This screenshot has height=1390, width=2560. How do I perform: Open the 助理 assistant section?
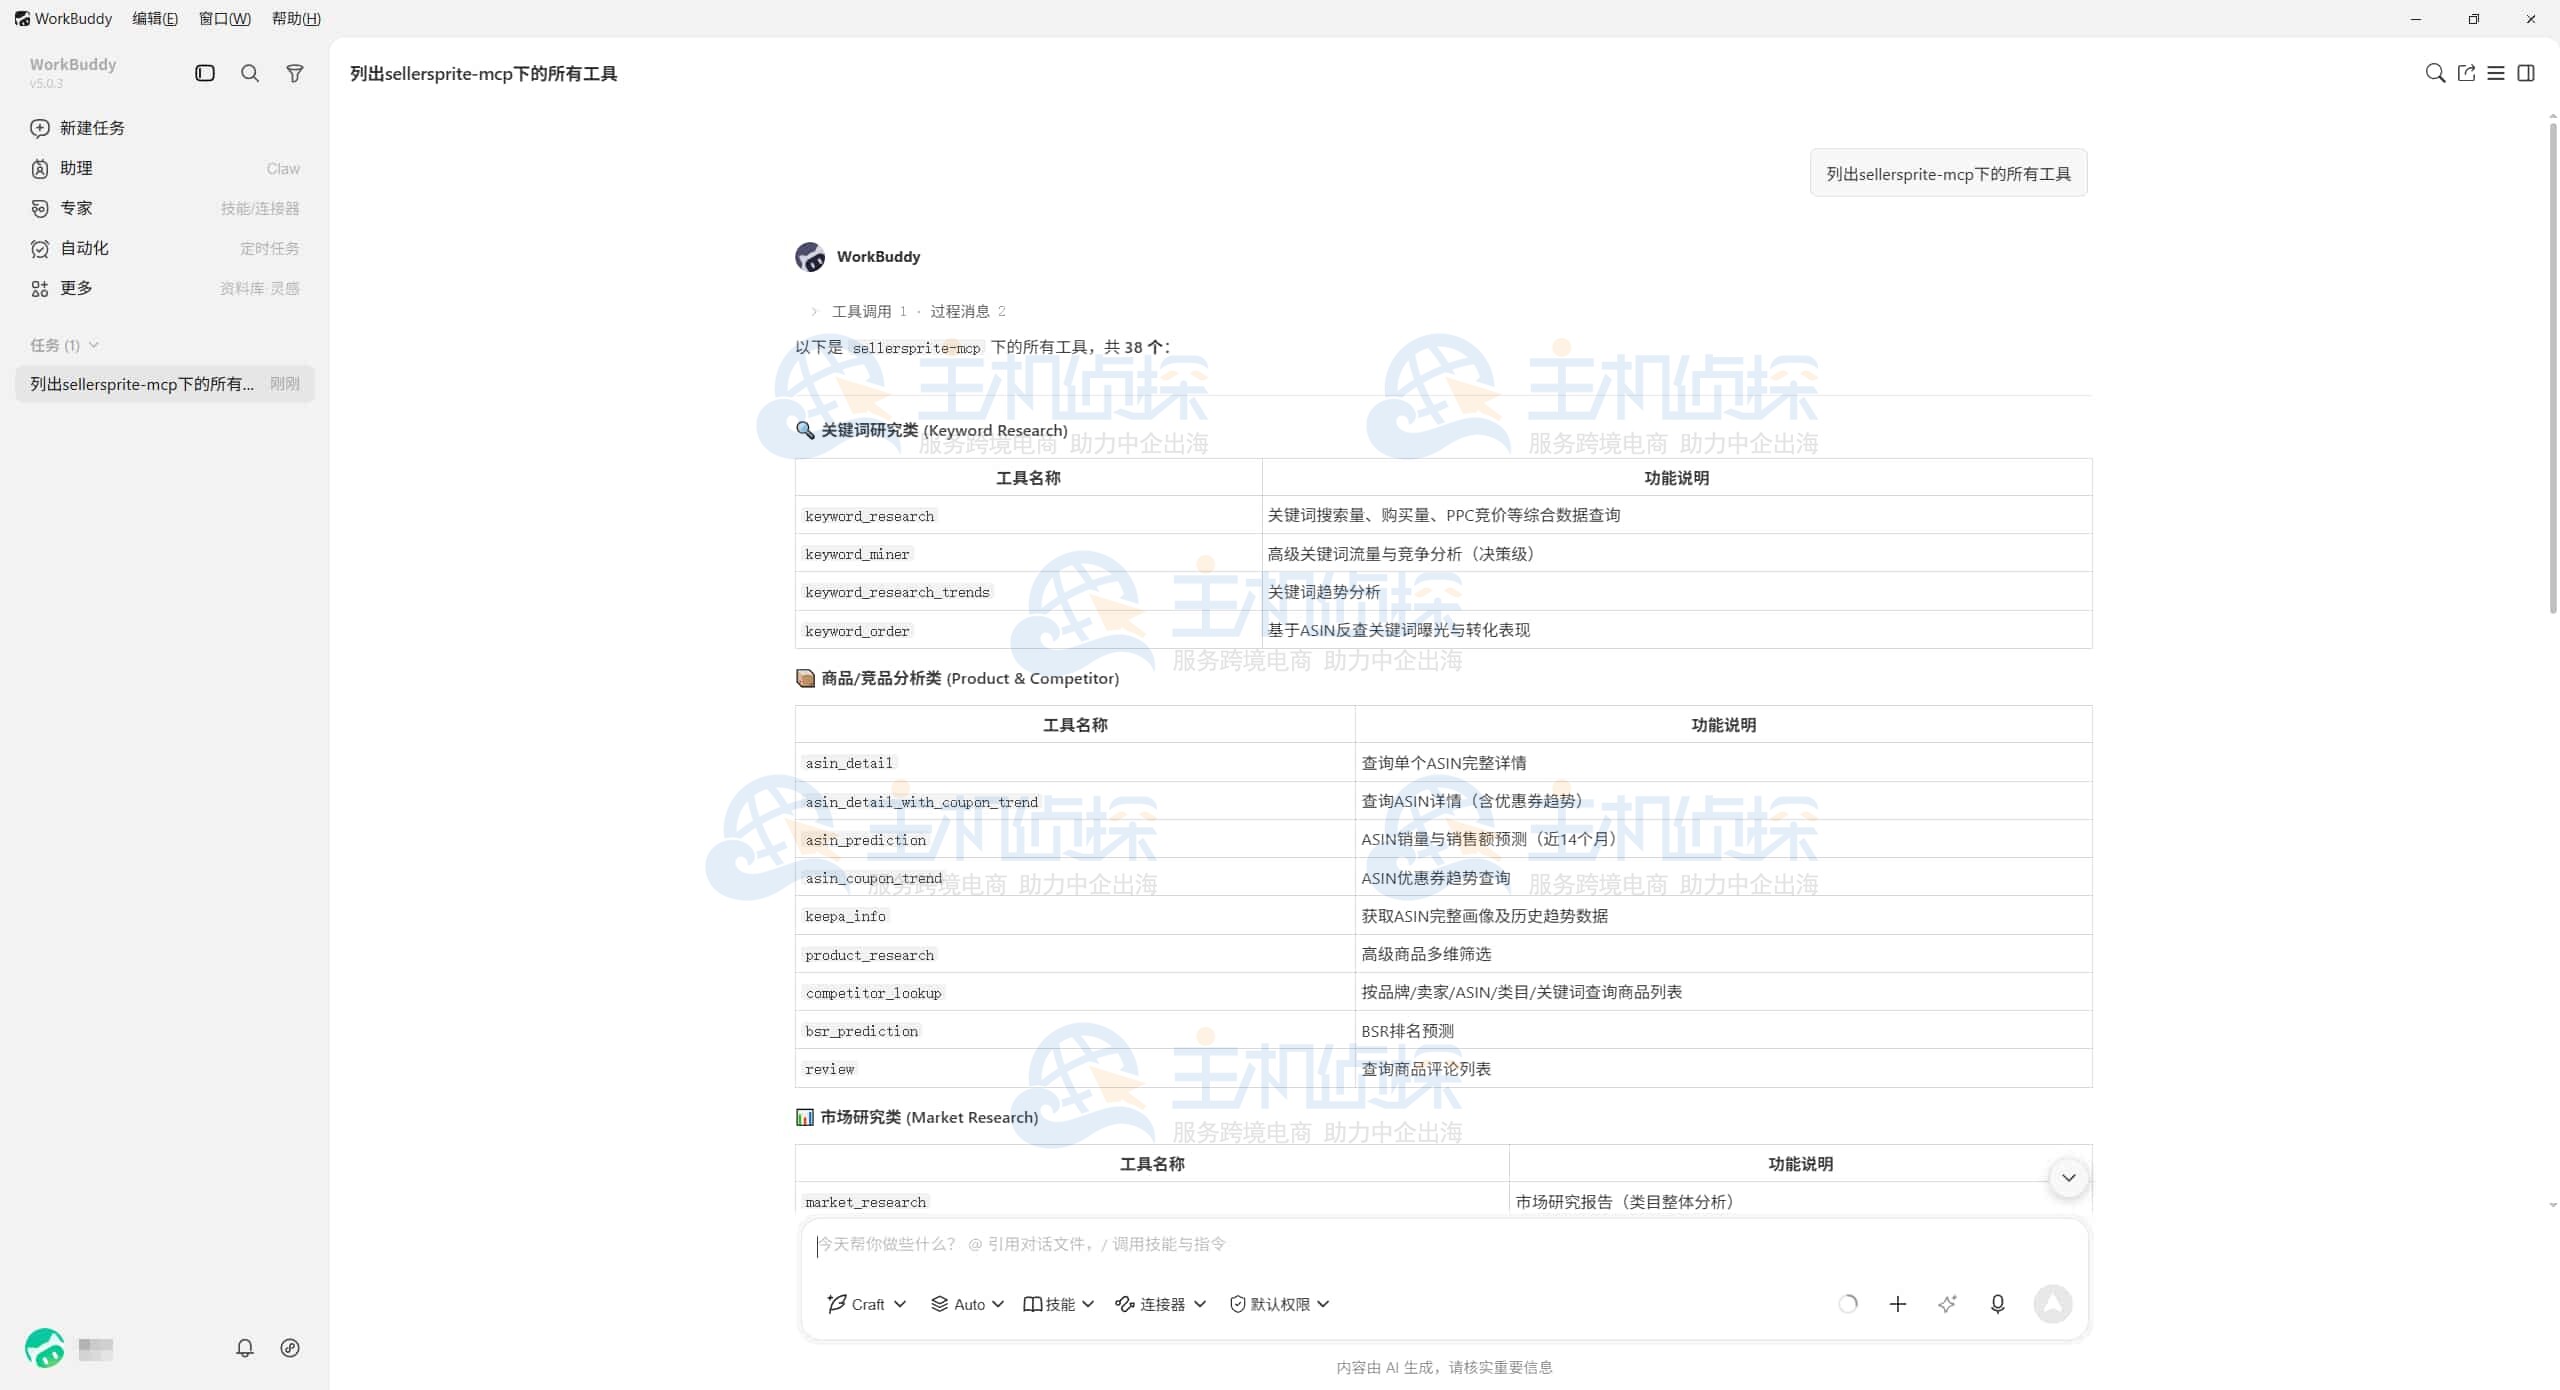click(165, 168)
